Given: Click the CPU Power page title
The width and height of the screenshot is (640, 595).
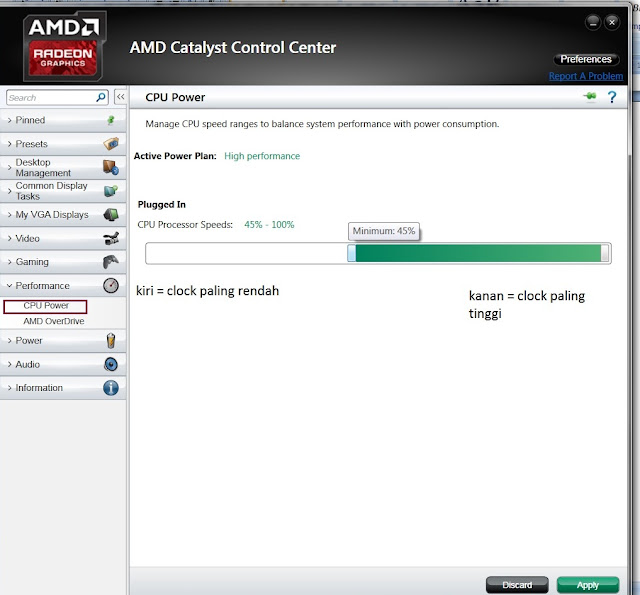Looking at the screenshot, I should [x=175, y=97].
